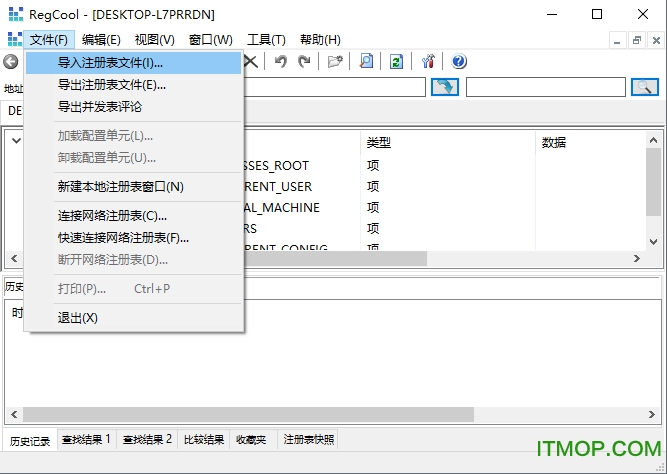The image size is (667, 474).
Task: Click registry list scroll up arrow
Action: click(653, 140)
